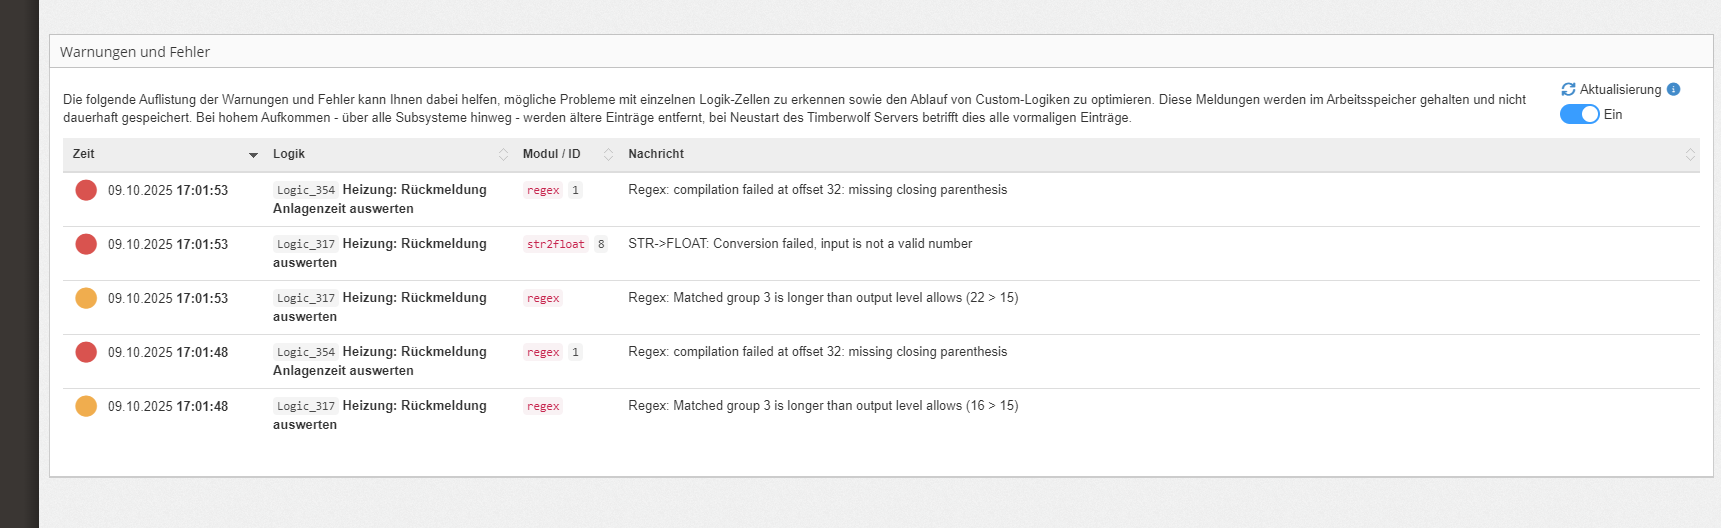Screen dimensions: 1721x528
Task: Click red error dot of the str2float row
Action: (86, 244)
